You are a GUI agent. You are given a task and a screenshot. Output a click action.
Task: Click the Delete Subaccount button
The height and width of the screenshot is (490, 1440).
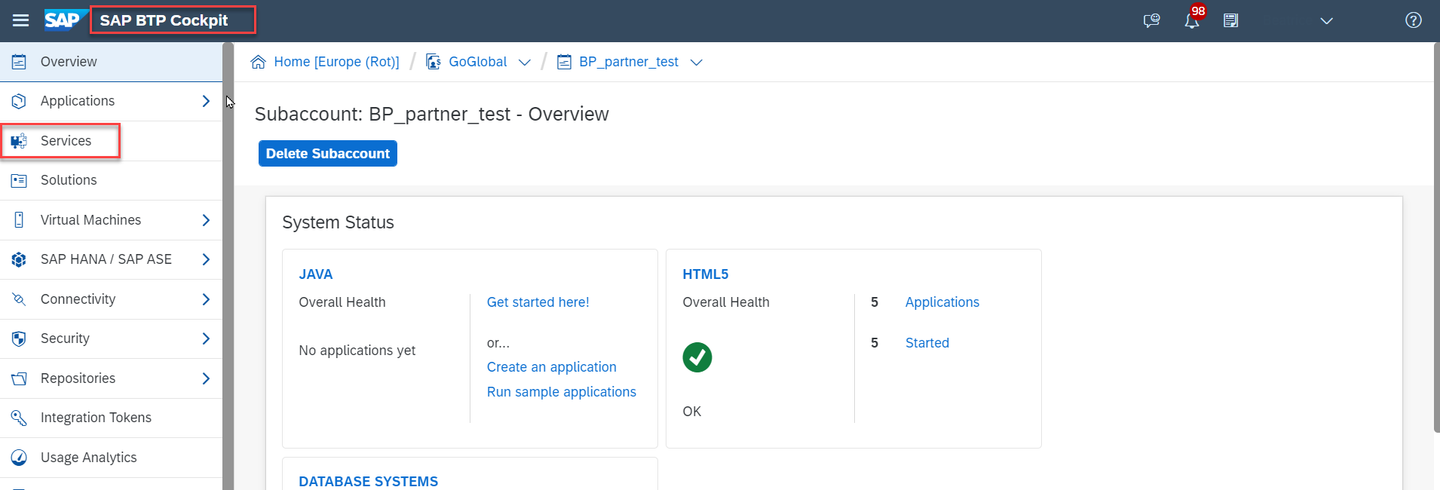tap(328, 153)
